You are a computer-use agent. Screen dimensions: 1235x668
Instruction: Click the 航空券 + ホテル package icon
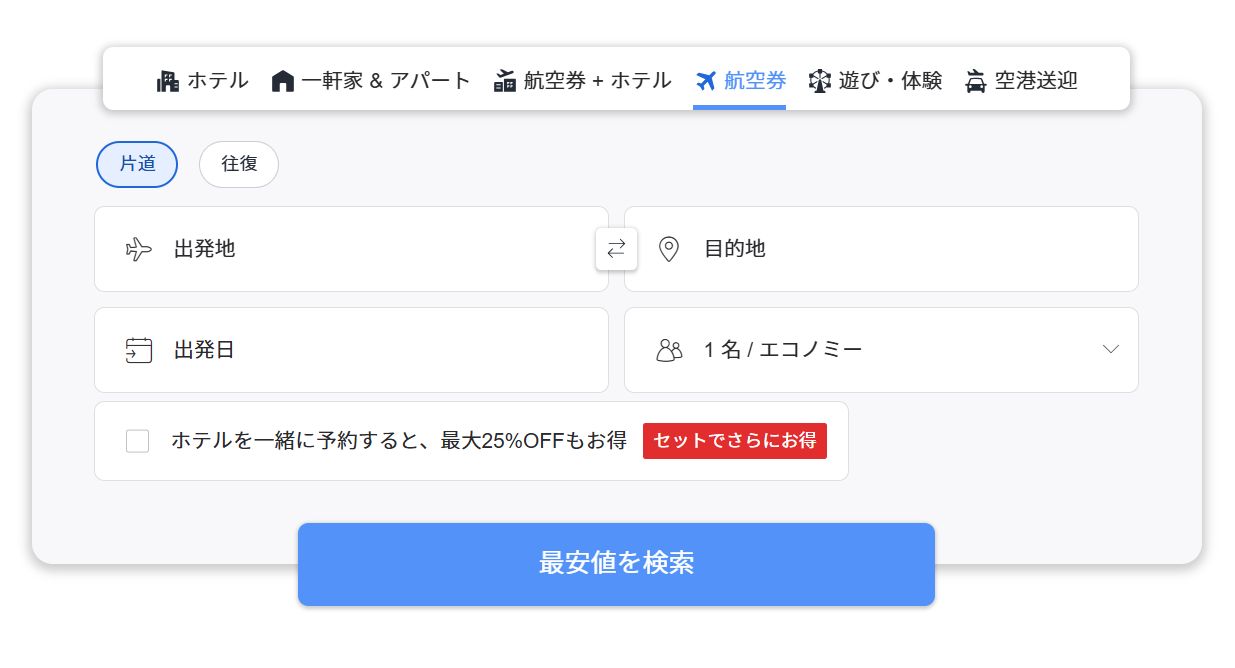[x=505, y=81]
